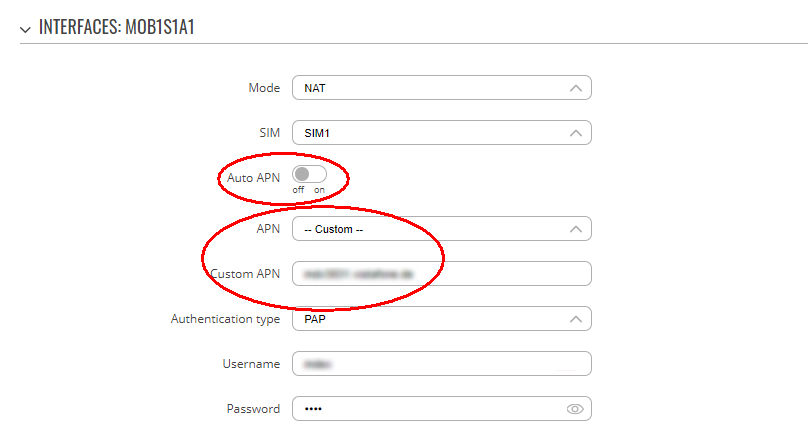
Task: Open the Mode dropdown showing NAT
Action: pyautogui.click(x=442, y=88)
